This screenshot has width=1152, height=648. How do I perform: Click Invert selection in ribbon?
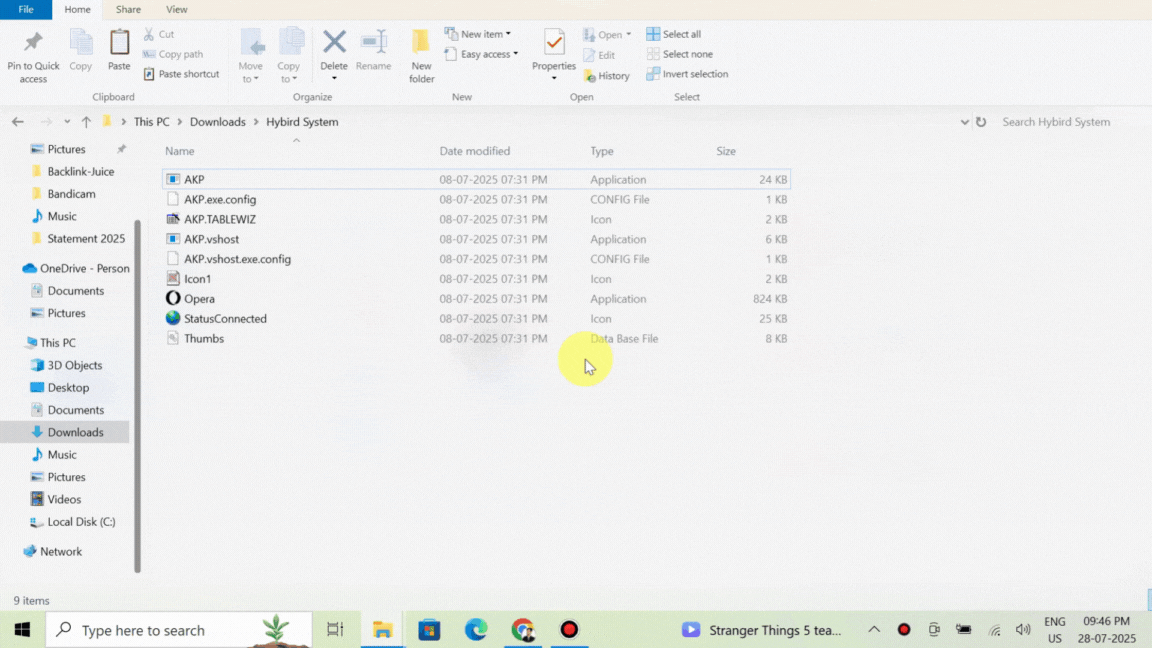(687, 74)
